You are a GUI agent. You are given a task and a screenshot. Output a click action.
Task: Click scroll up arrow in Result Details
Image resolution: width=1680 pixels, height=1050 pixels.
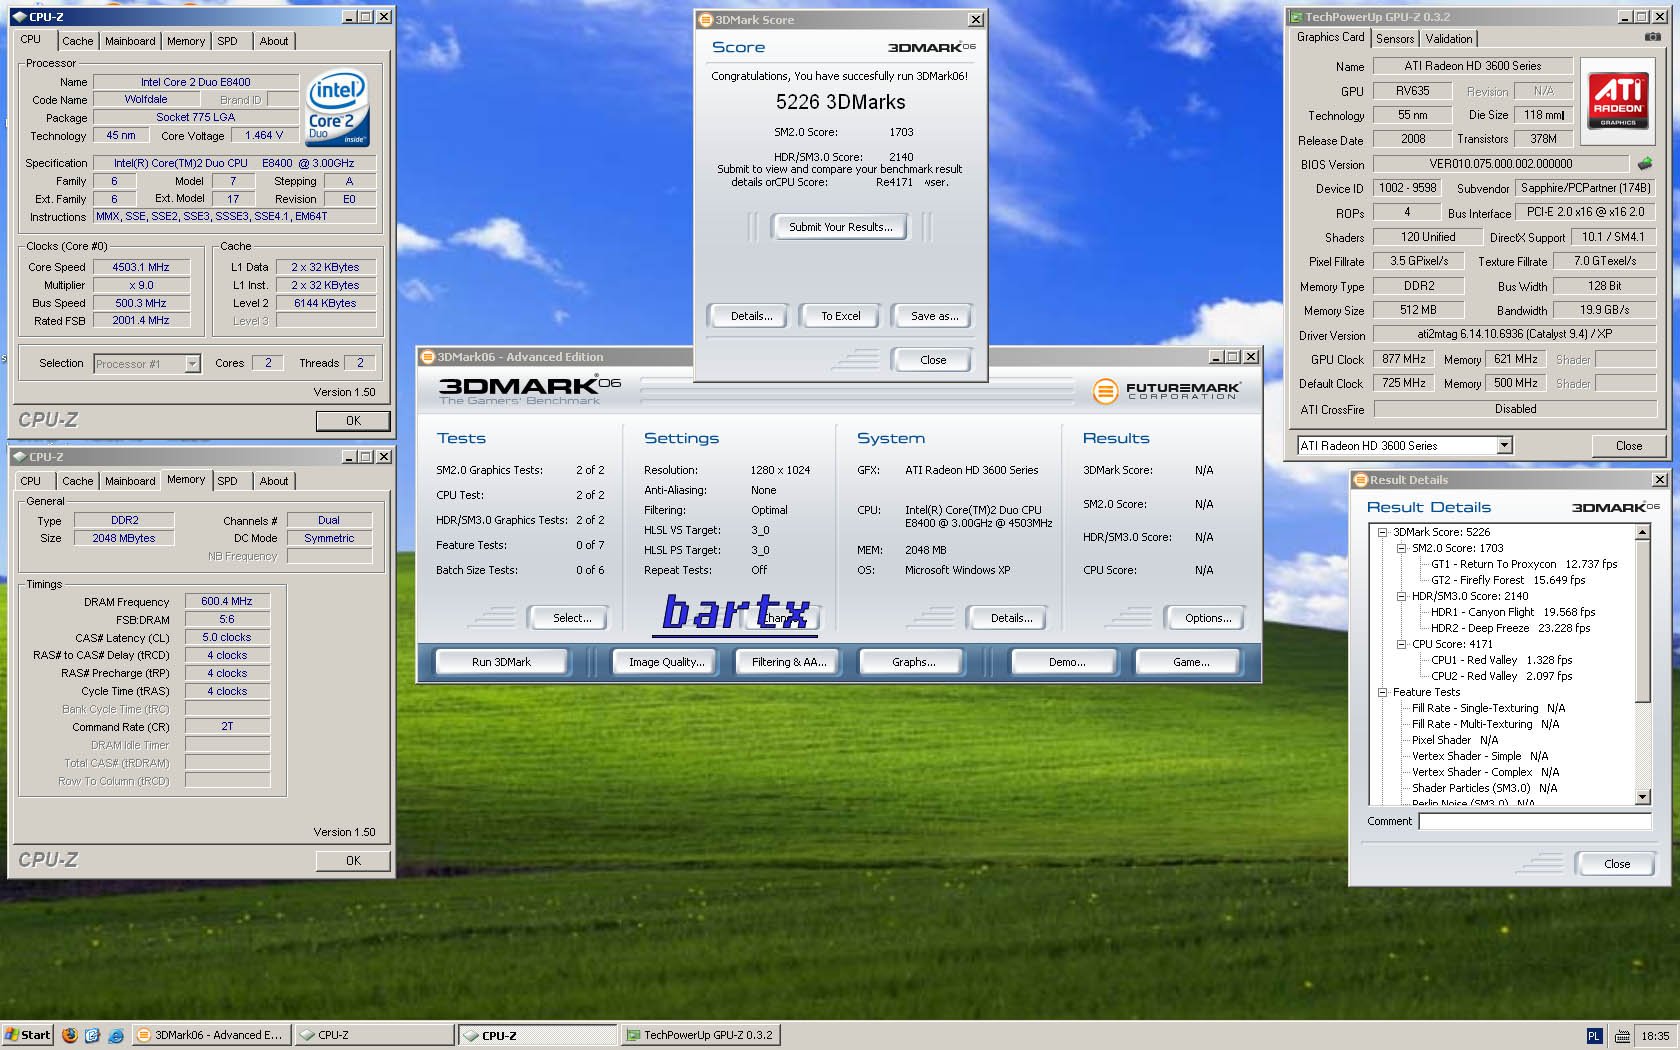click(x=1642, y=533)
